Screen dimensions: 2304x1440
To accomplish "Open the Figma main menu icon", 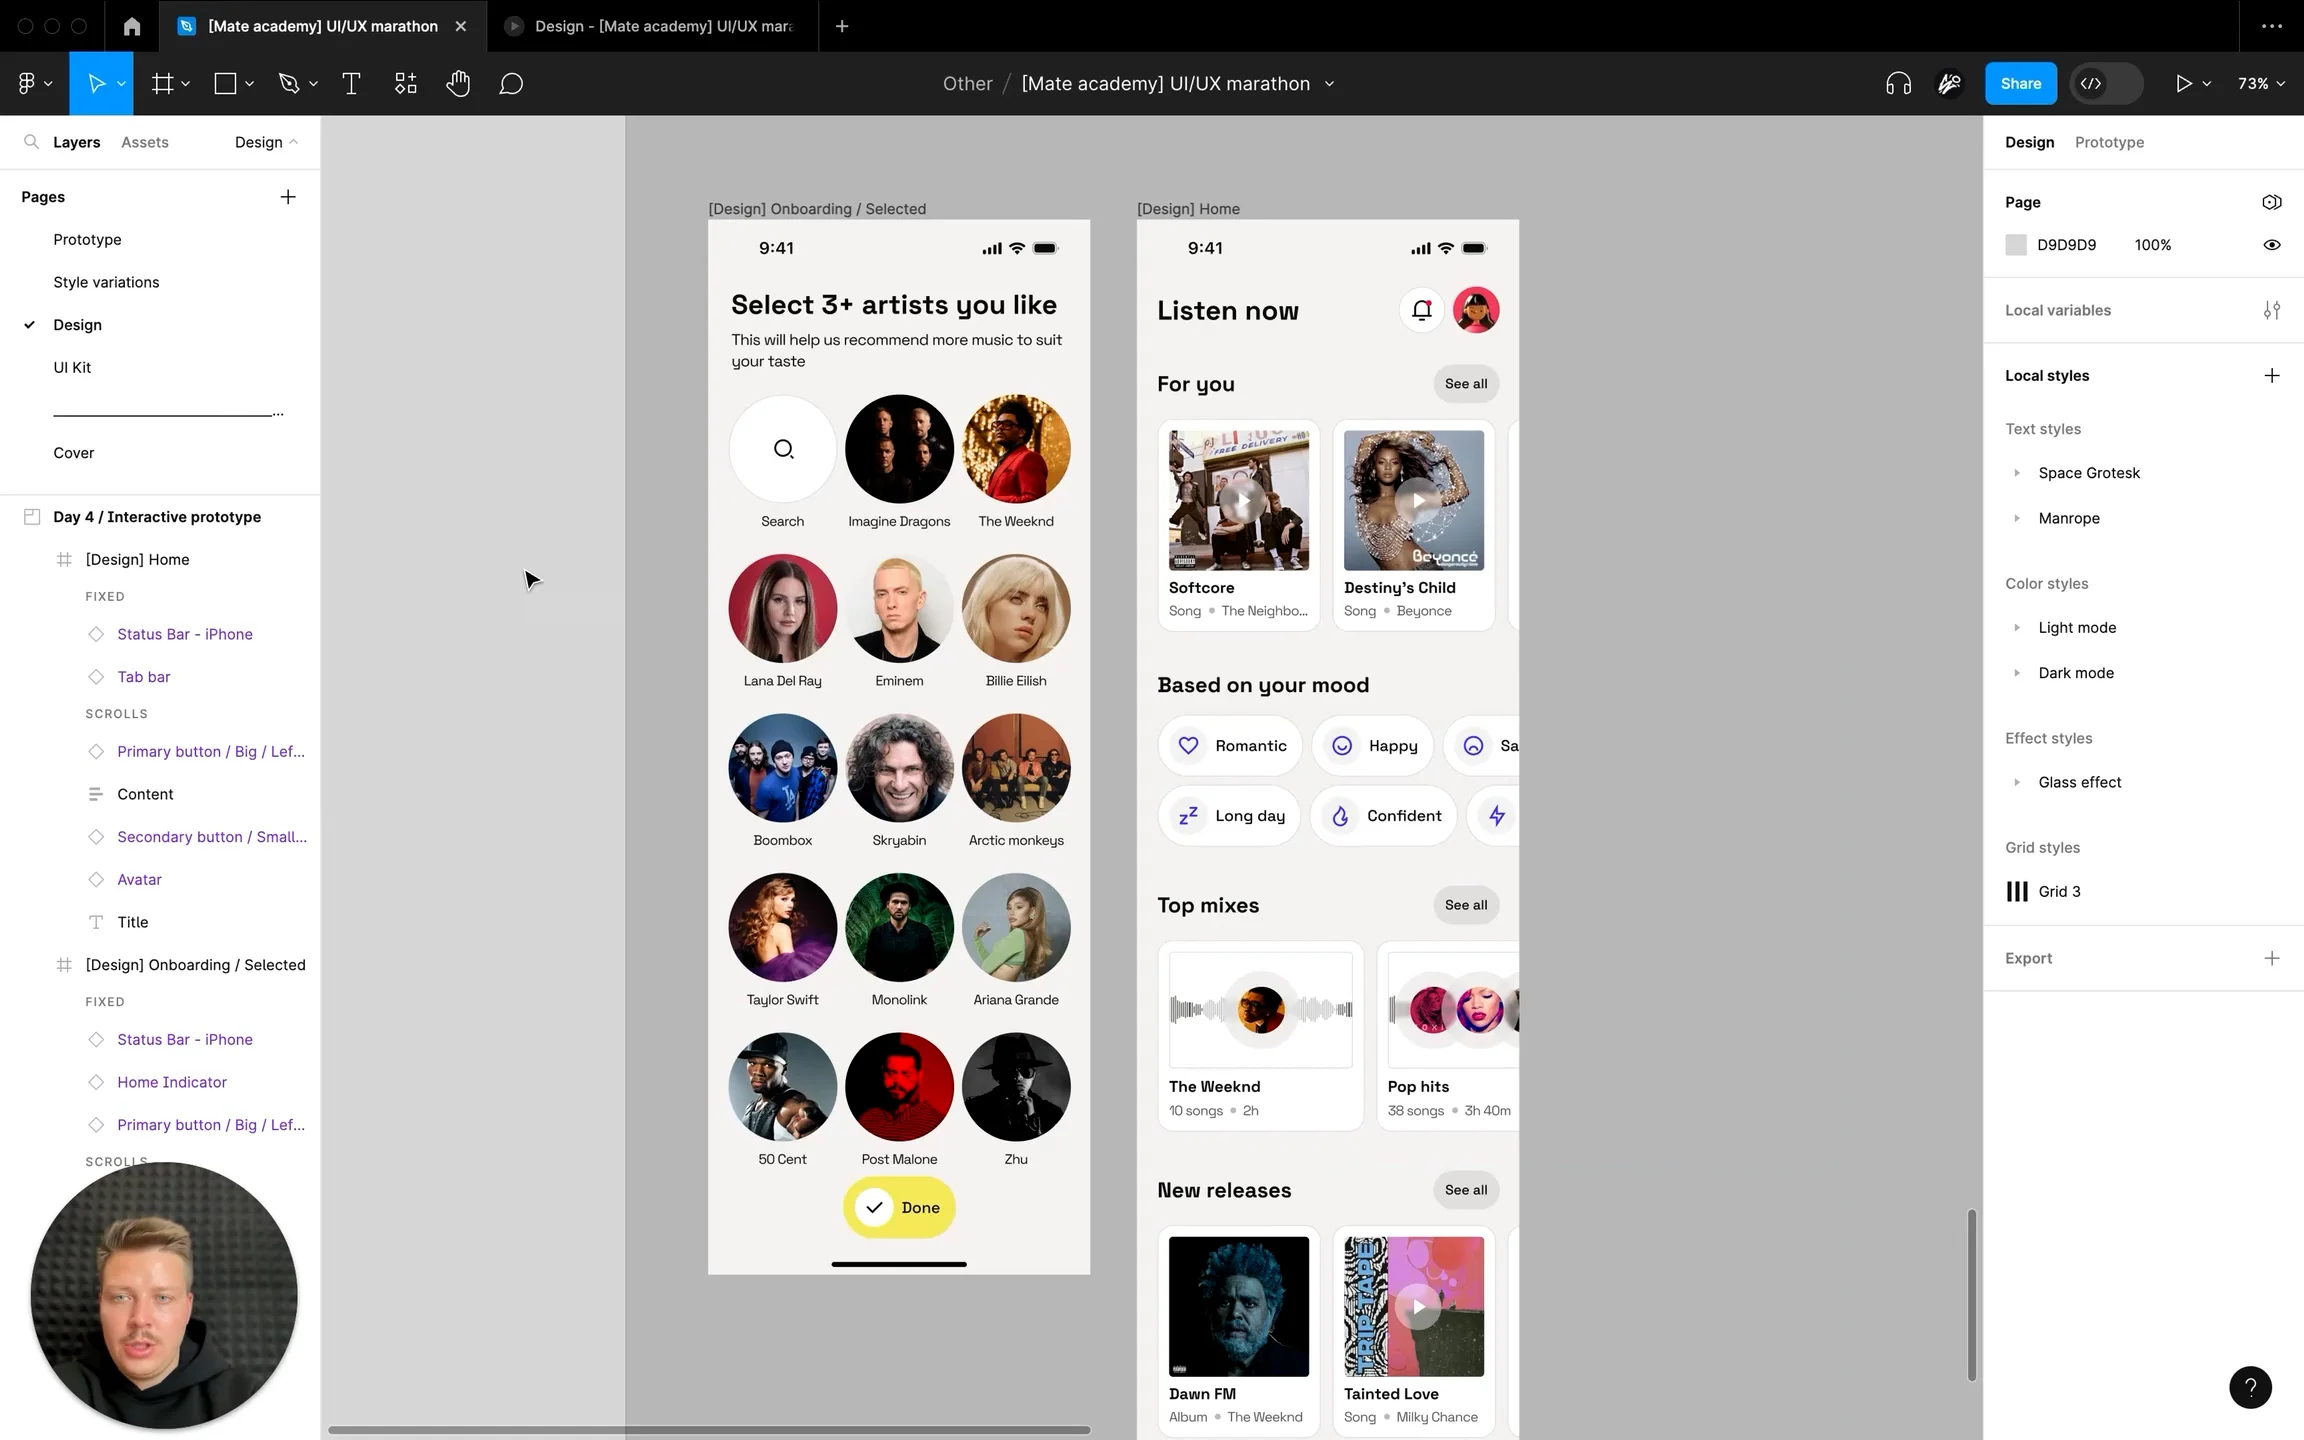I will click(27, 84).
